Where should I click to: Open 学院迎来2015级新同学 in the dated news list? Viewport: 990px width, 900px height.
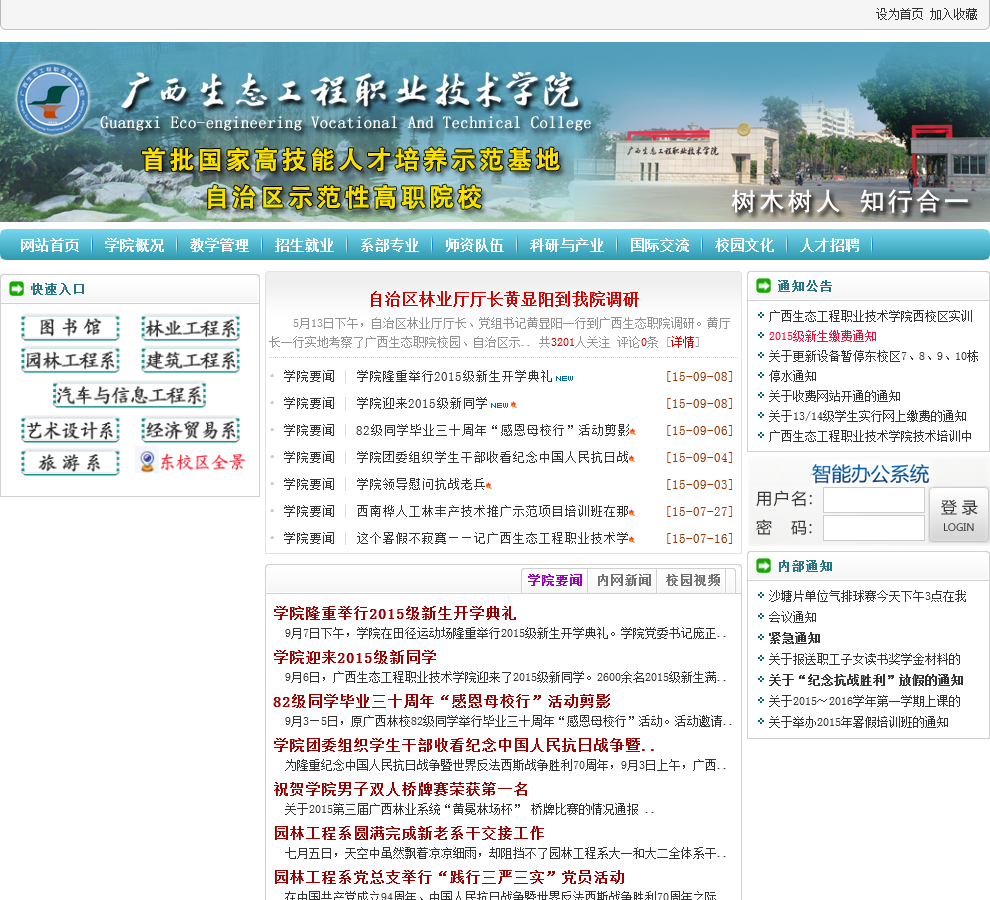422,404
